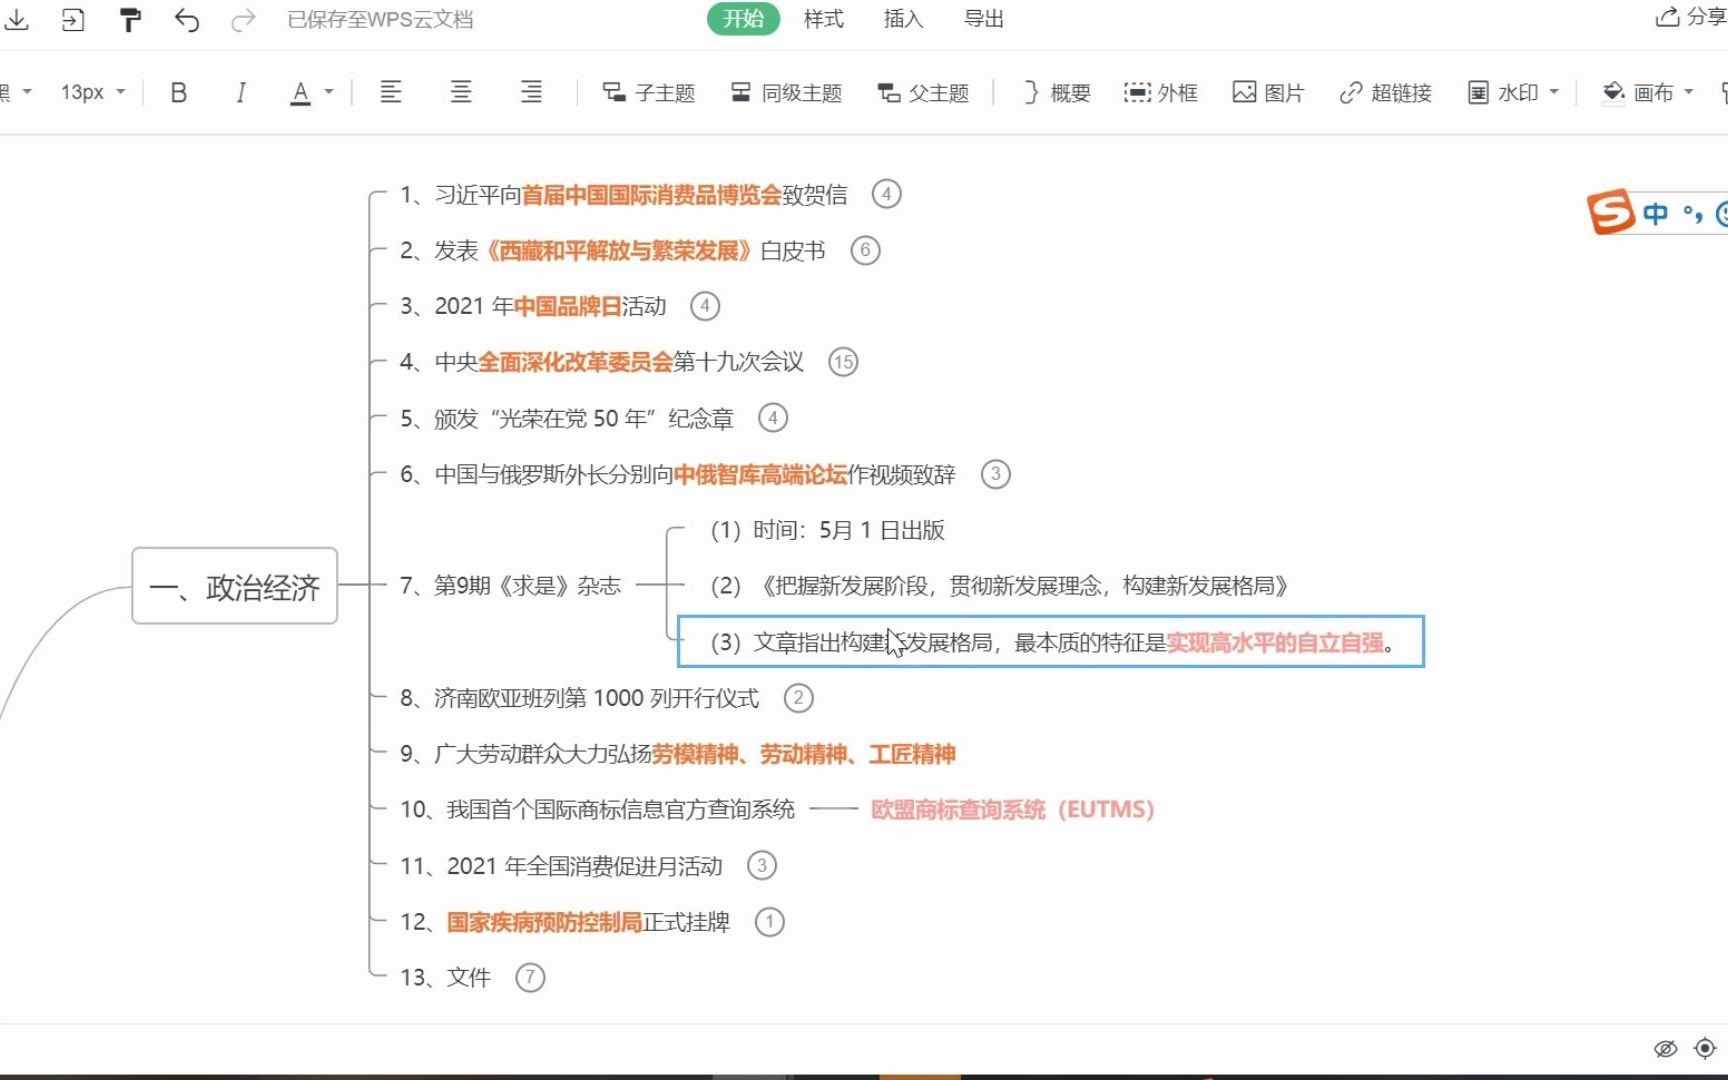1728x1080 pixels.
Task: Open the font family dropdown arrow
Action: click(27, 92)
